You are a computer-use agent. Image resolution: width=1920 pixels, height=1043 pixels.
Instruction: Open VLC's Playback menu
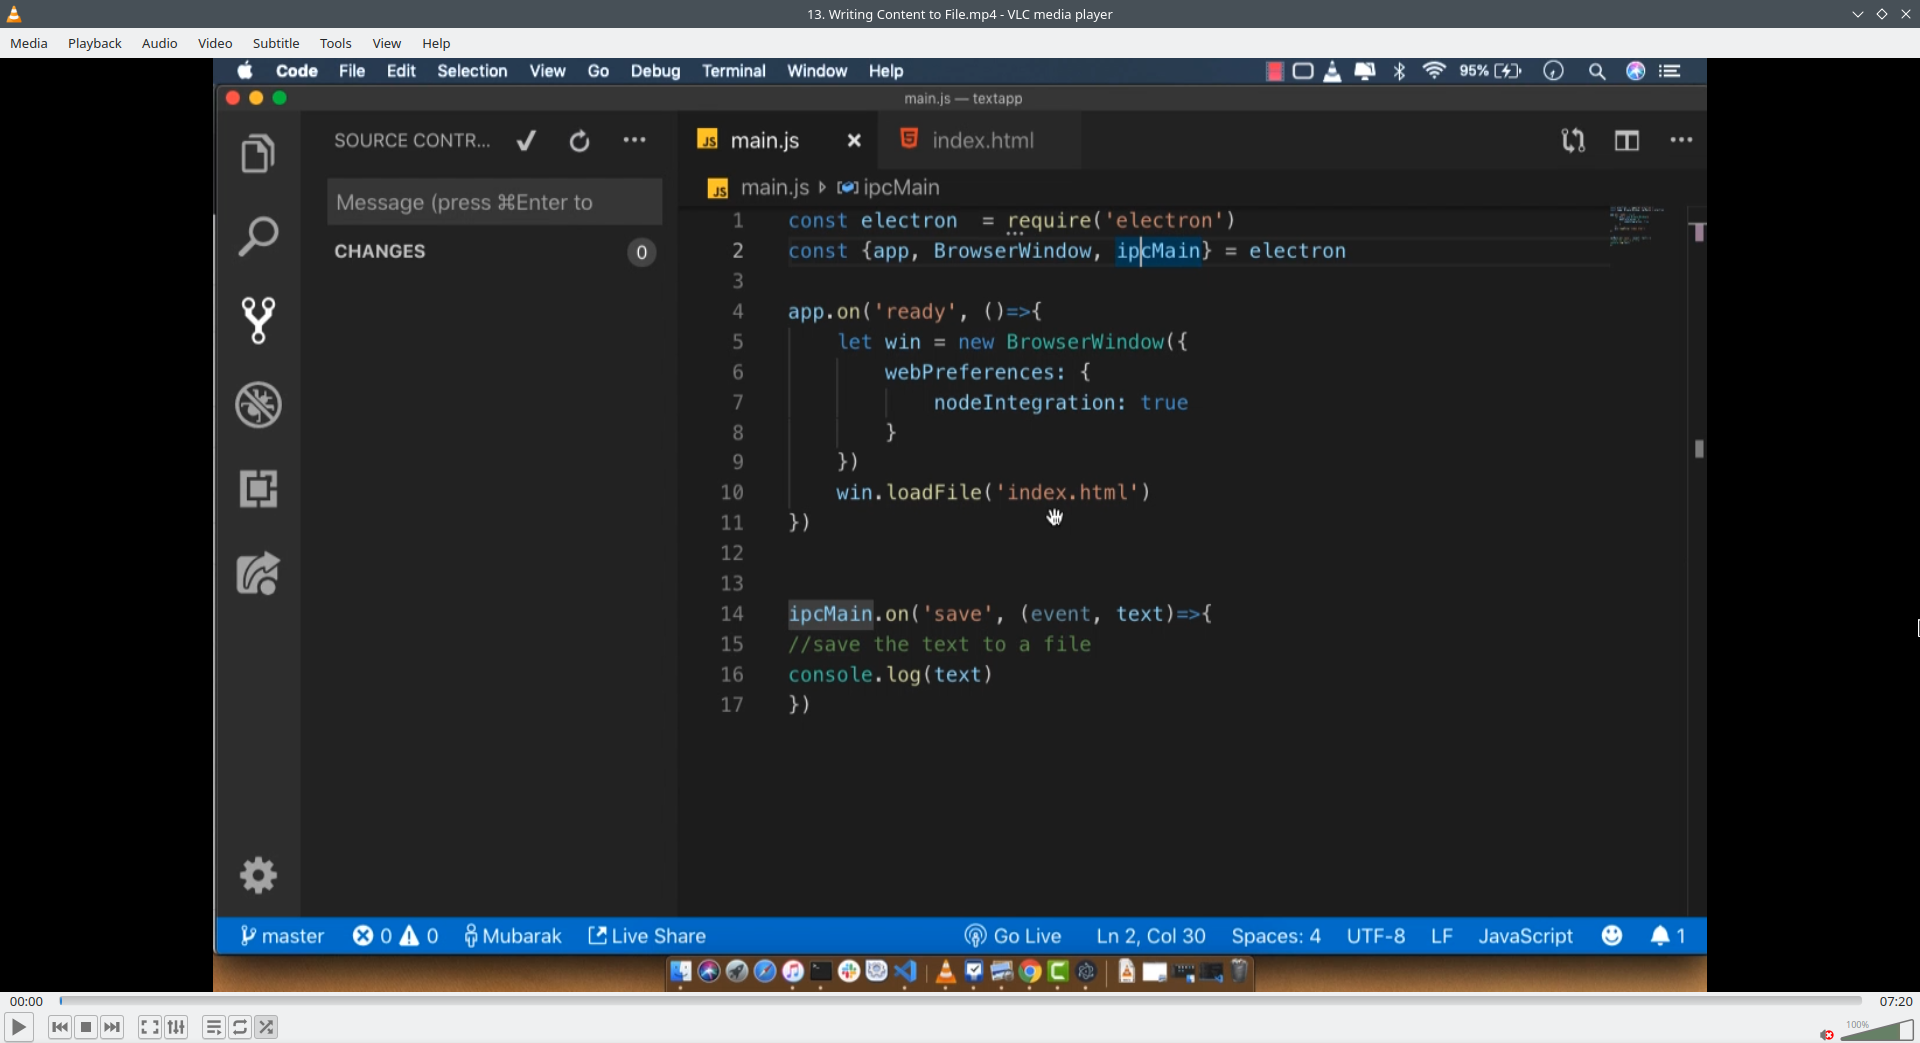pyautogui.click(x=95, y=43)
